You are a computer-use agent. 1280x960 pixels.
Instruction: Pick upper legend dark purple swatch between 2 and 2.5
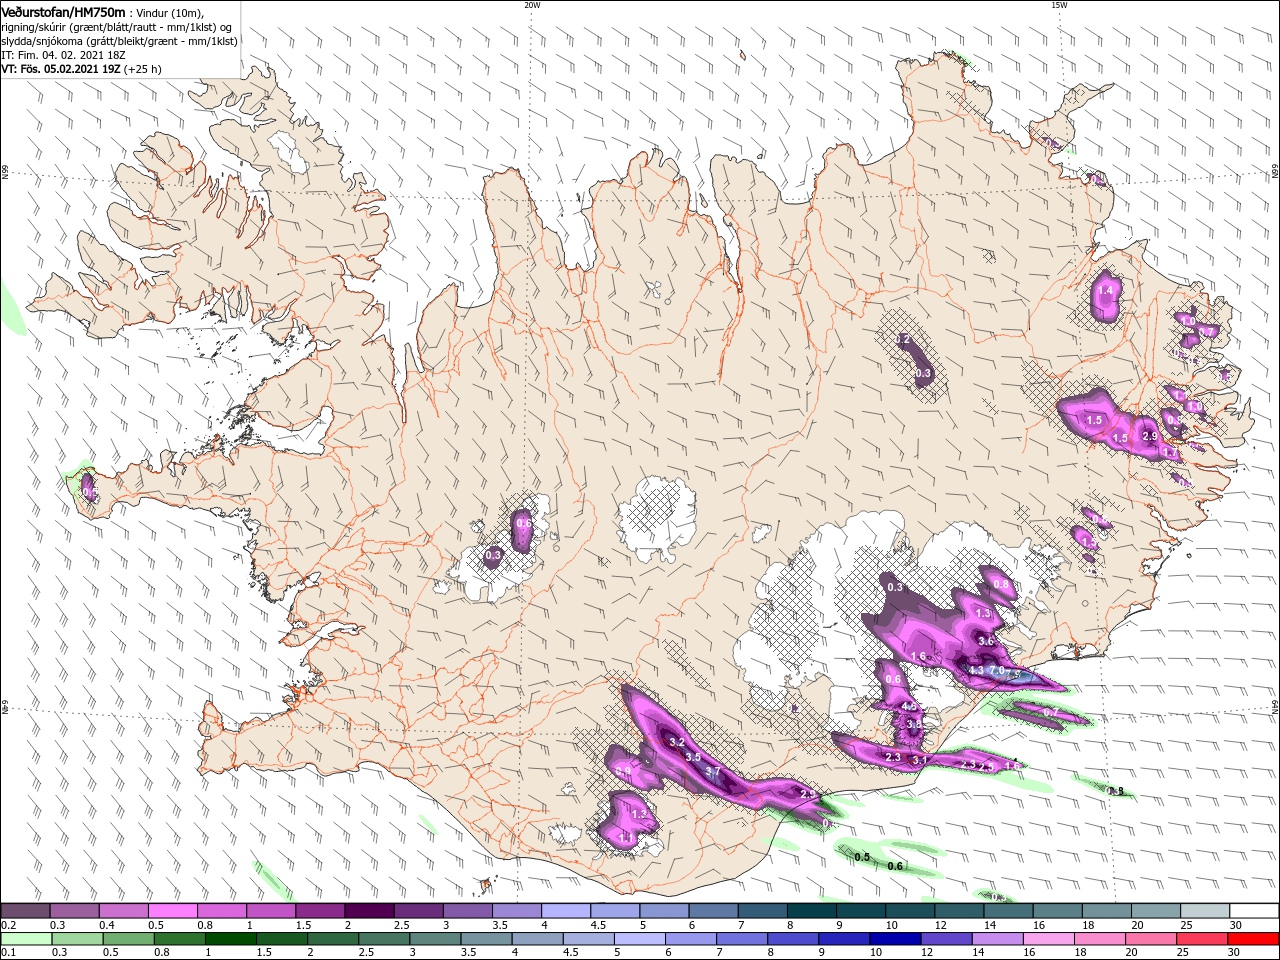coord(369,911)
